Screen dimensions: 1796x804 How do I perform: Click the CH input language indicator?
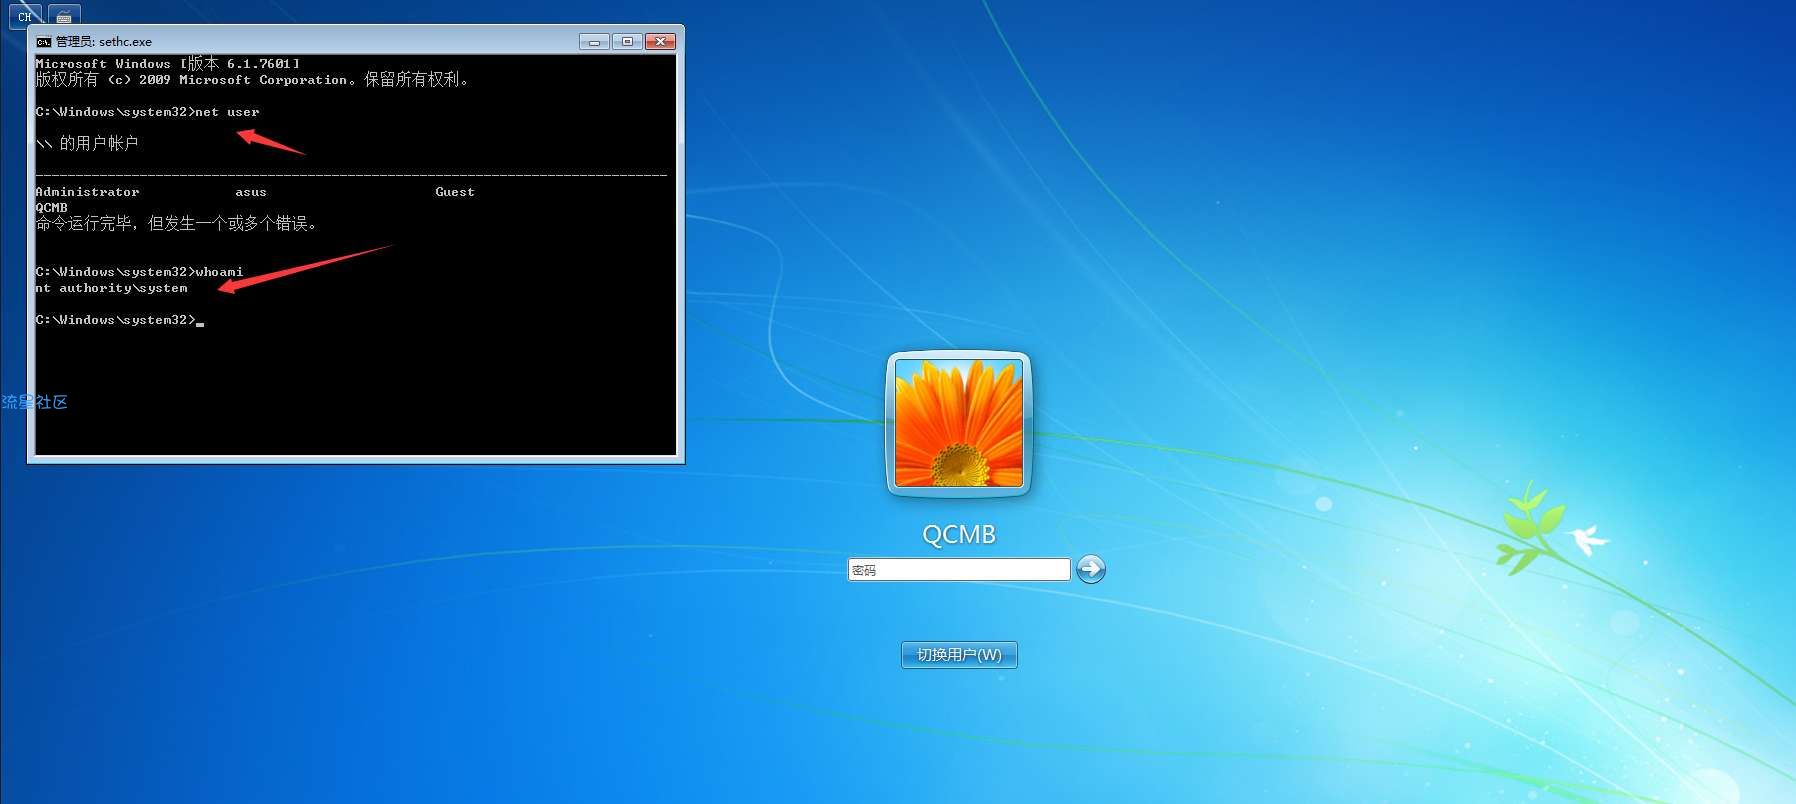[x=25, y=16]
